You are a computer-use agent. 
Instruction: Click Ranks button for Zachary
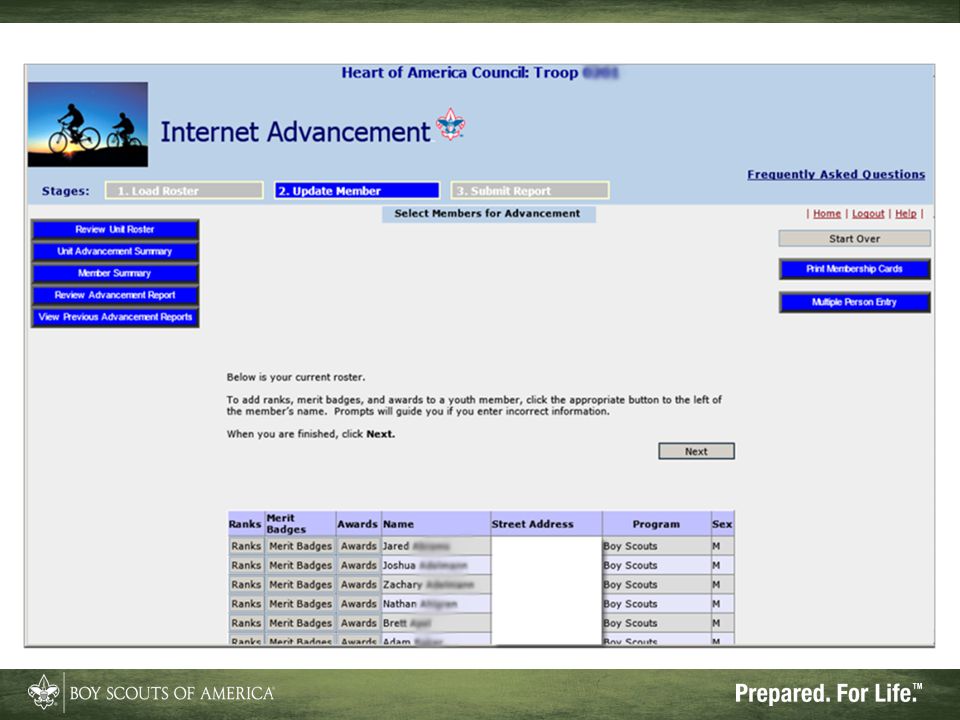pos(246,585)
